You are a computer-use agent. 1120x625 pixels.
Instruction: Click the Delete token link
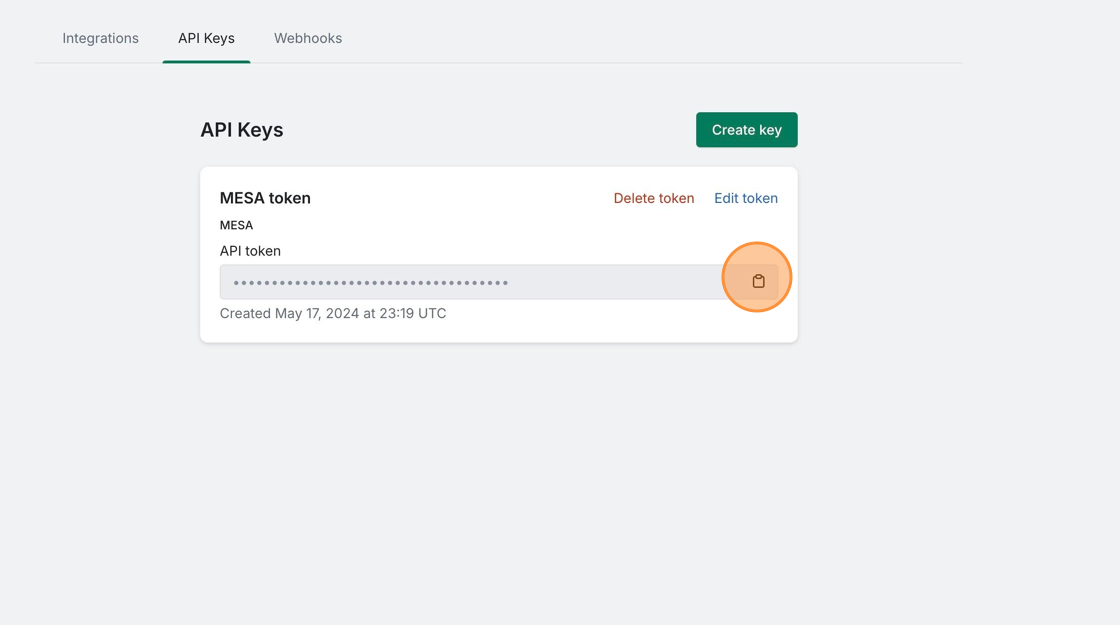(653, 198)
